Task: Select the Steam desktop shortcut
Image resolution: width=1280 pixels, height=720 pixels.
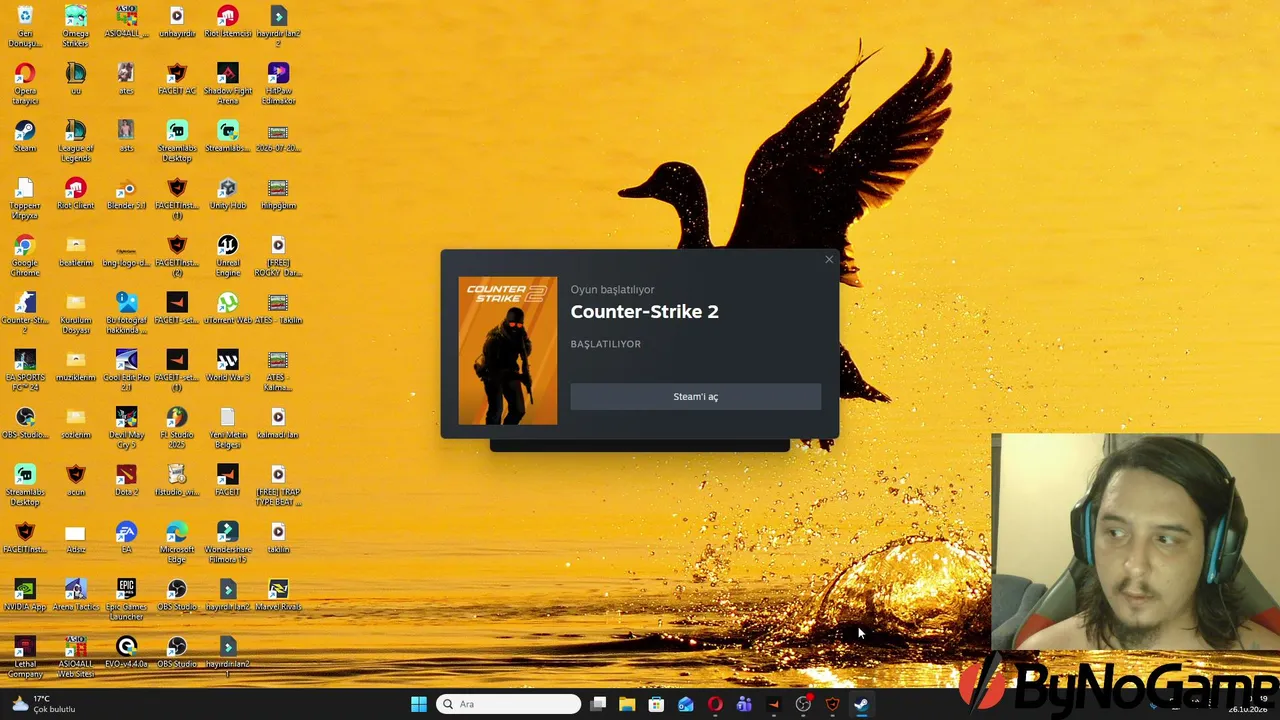Action: 25,137
